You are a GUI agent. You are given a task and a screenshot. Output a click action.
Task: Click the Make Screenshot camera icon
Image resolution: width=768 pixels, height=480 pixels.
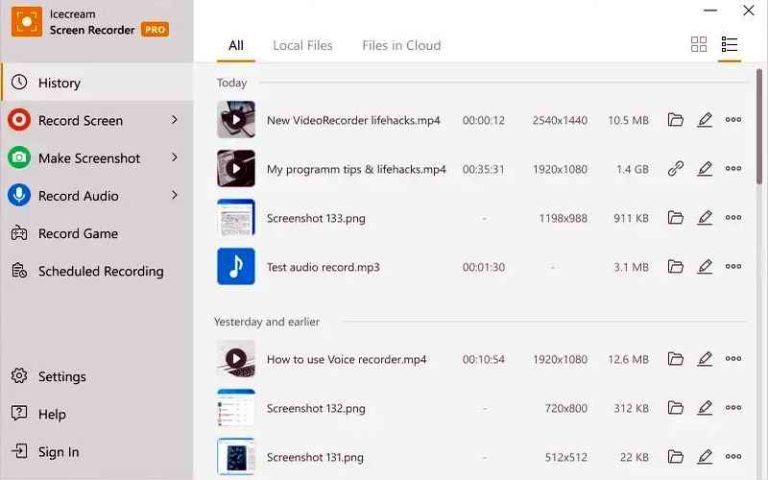click(x=19, y=158)
